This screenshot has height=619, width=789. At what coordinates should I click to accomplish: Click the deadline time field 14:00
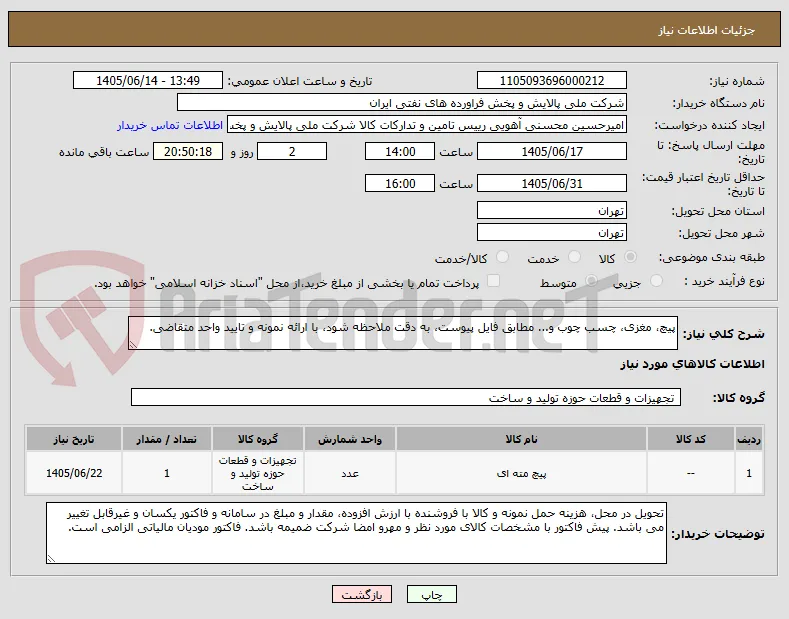coord(400,151)
